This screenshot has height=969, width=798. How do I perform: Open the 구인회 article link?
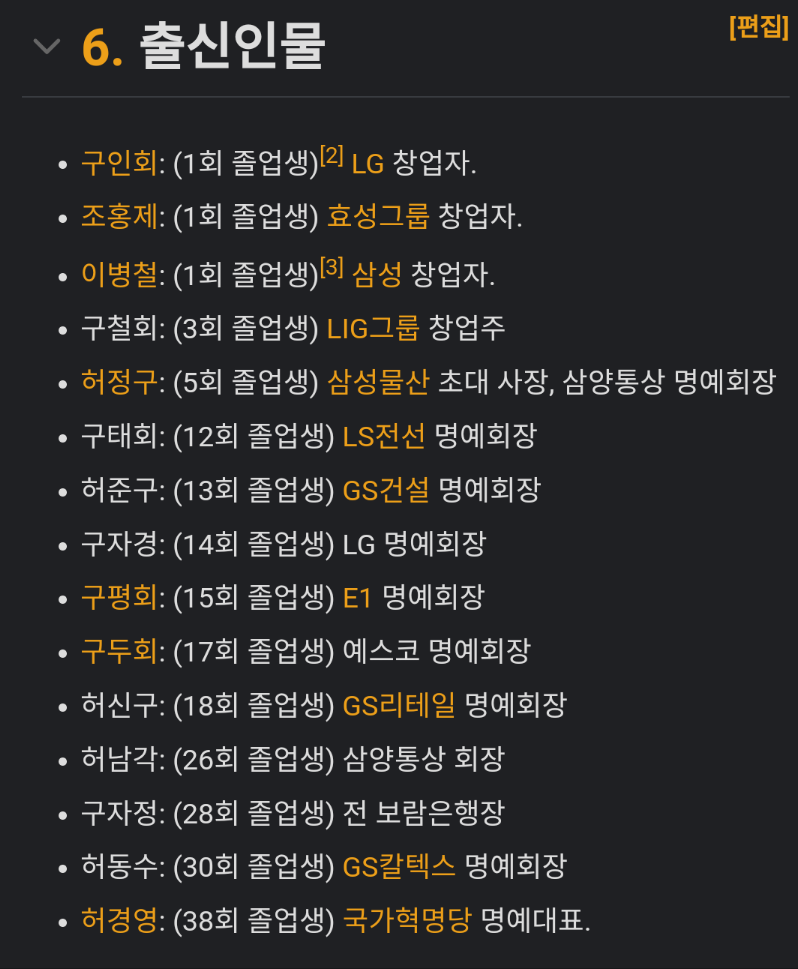pyautogui.click(x=119, y=163)
